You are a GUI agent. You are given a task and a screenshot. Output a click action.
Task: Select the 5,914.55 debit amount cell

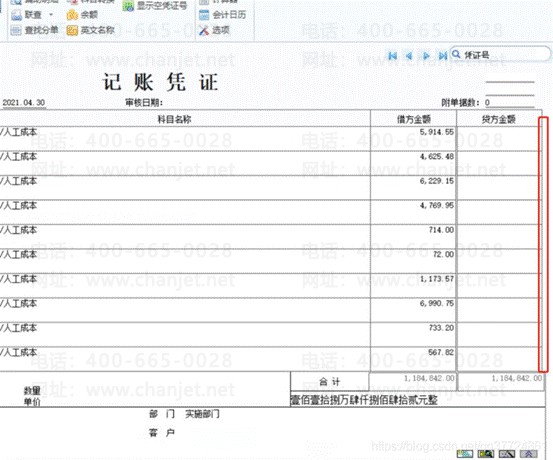(x=413, y=139)
